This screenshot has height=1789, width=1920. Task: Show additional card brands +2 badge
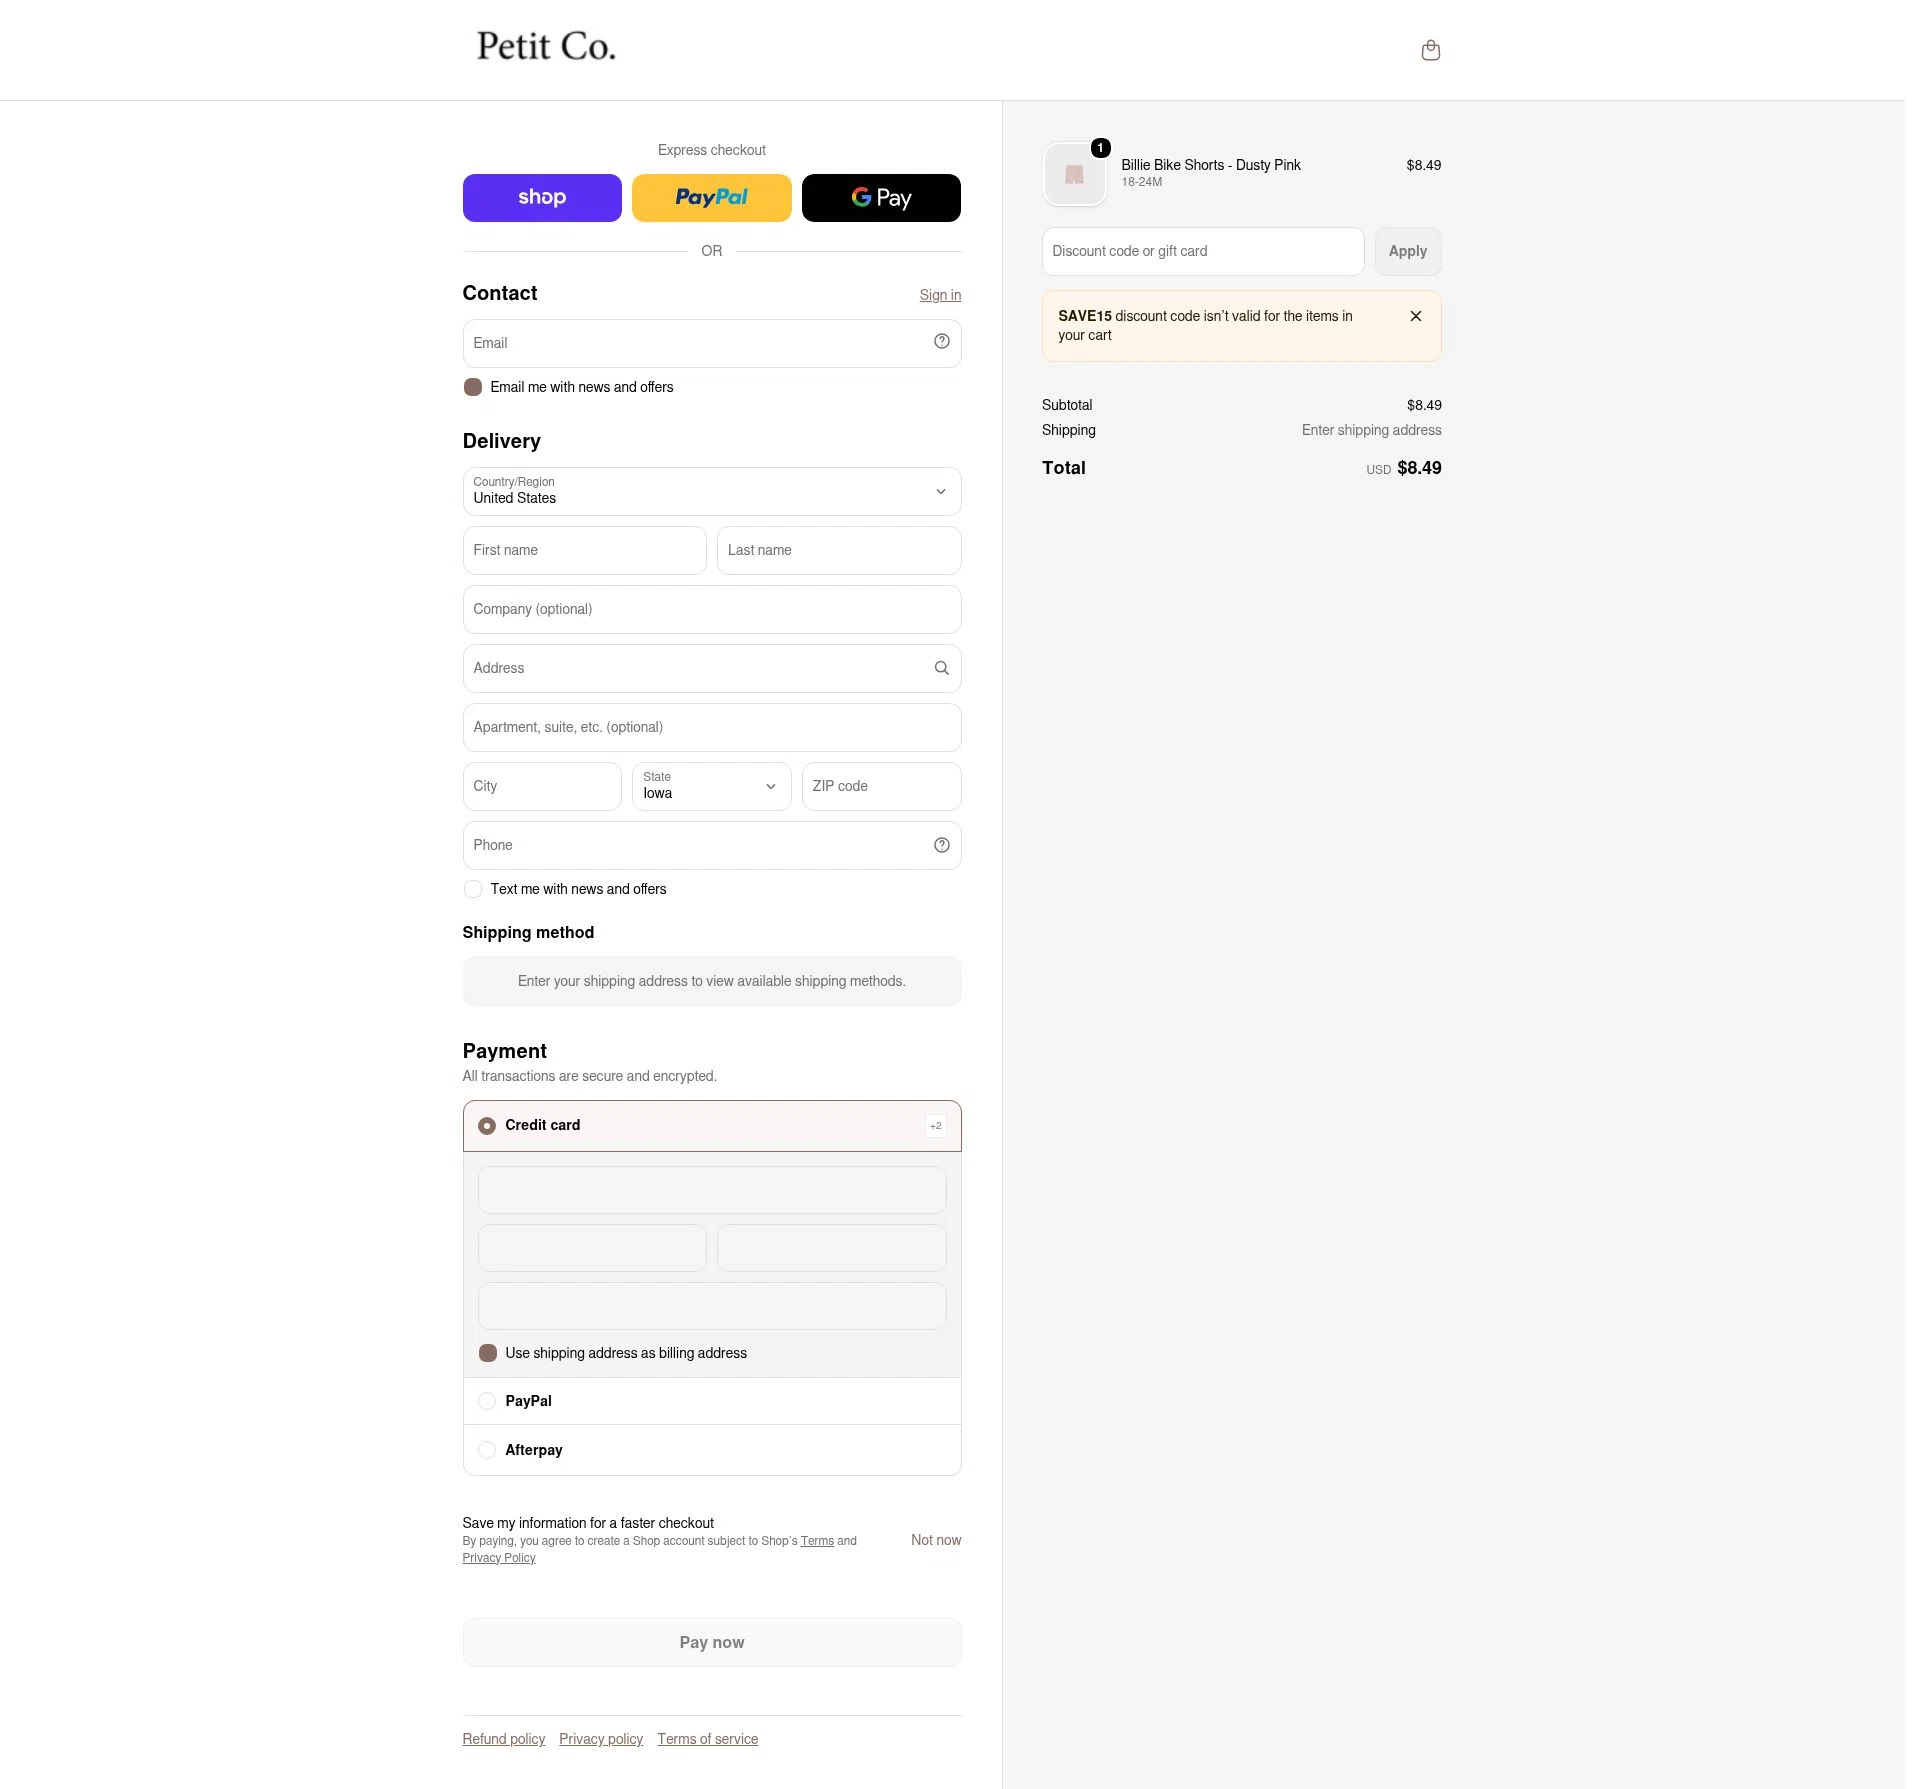936,1126
